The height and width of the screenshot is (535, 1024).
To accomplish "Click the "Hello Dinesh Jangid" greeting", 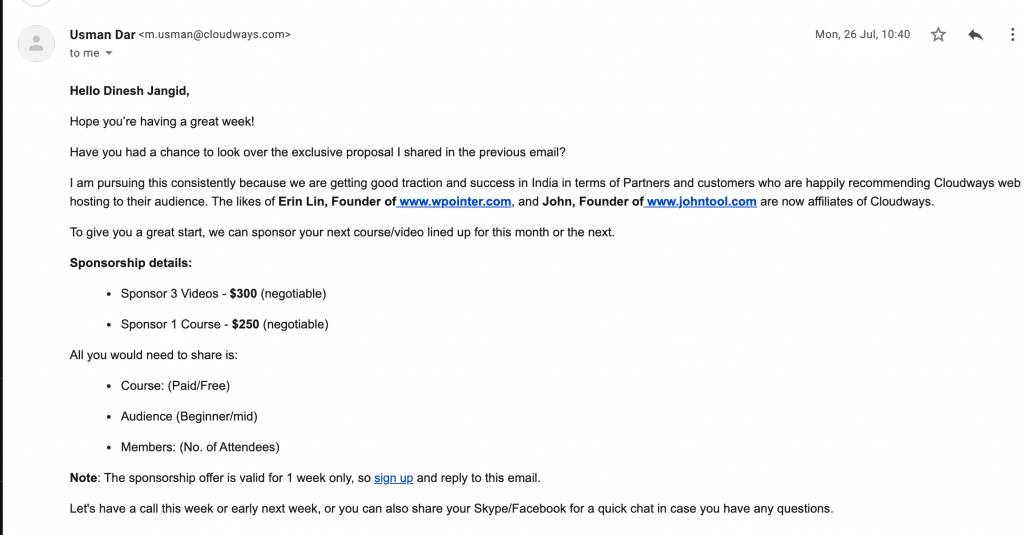I will 129,91.
